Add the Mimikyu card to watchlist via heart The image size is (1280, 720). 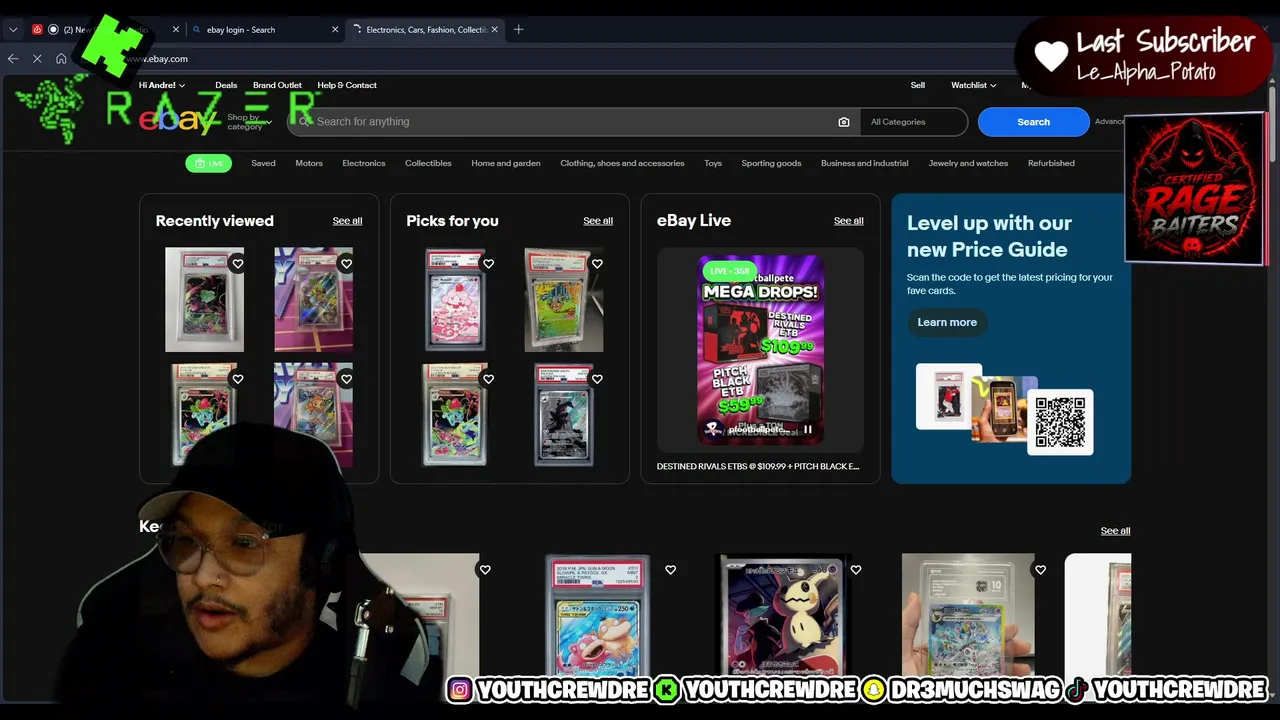855,570
